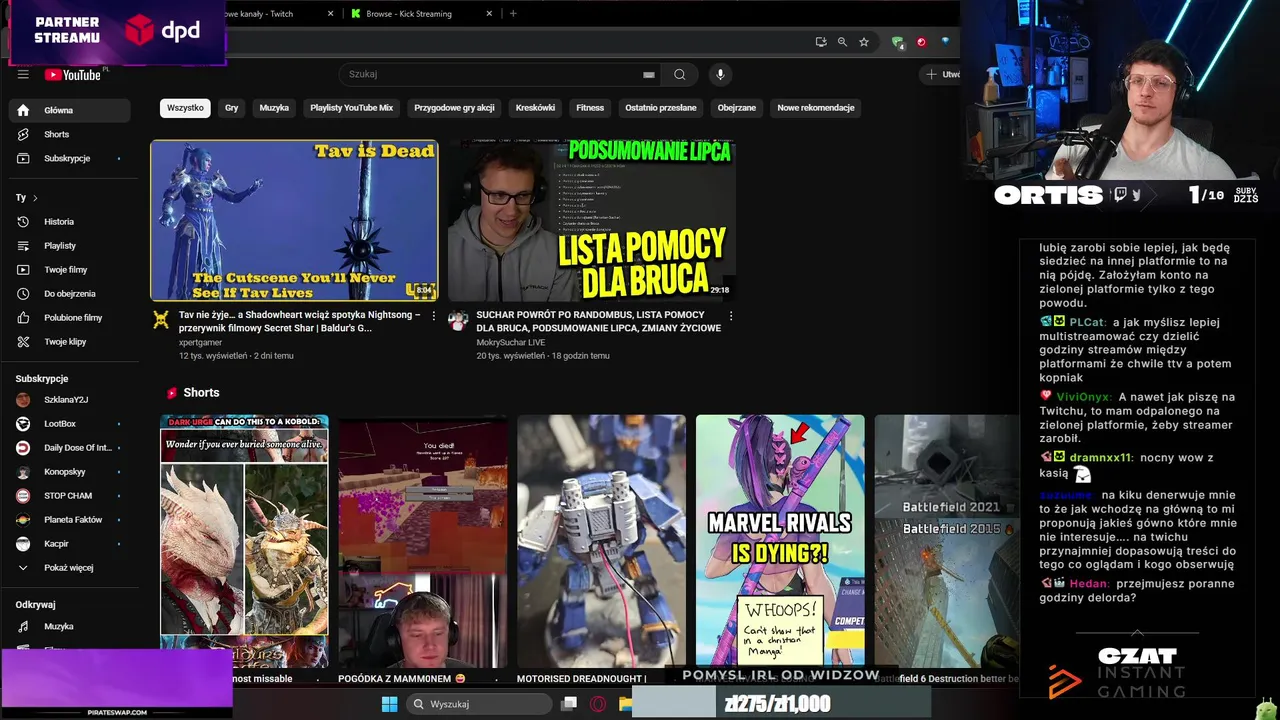1280x720 pixels.
Task: Play the Tav is Dead video thumbnail
Action: (x=294, y=221)
